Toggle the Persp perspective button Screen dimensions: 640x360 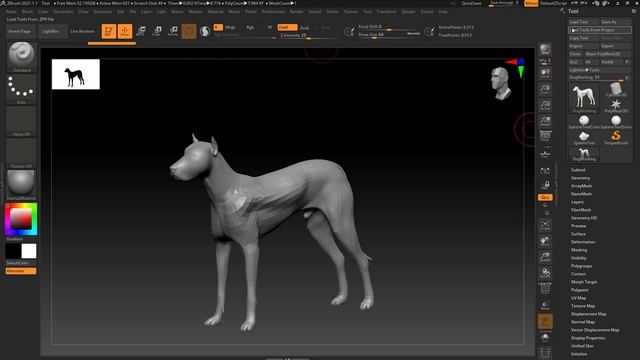(545, 136)
